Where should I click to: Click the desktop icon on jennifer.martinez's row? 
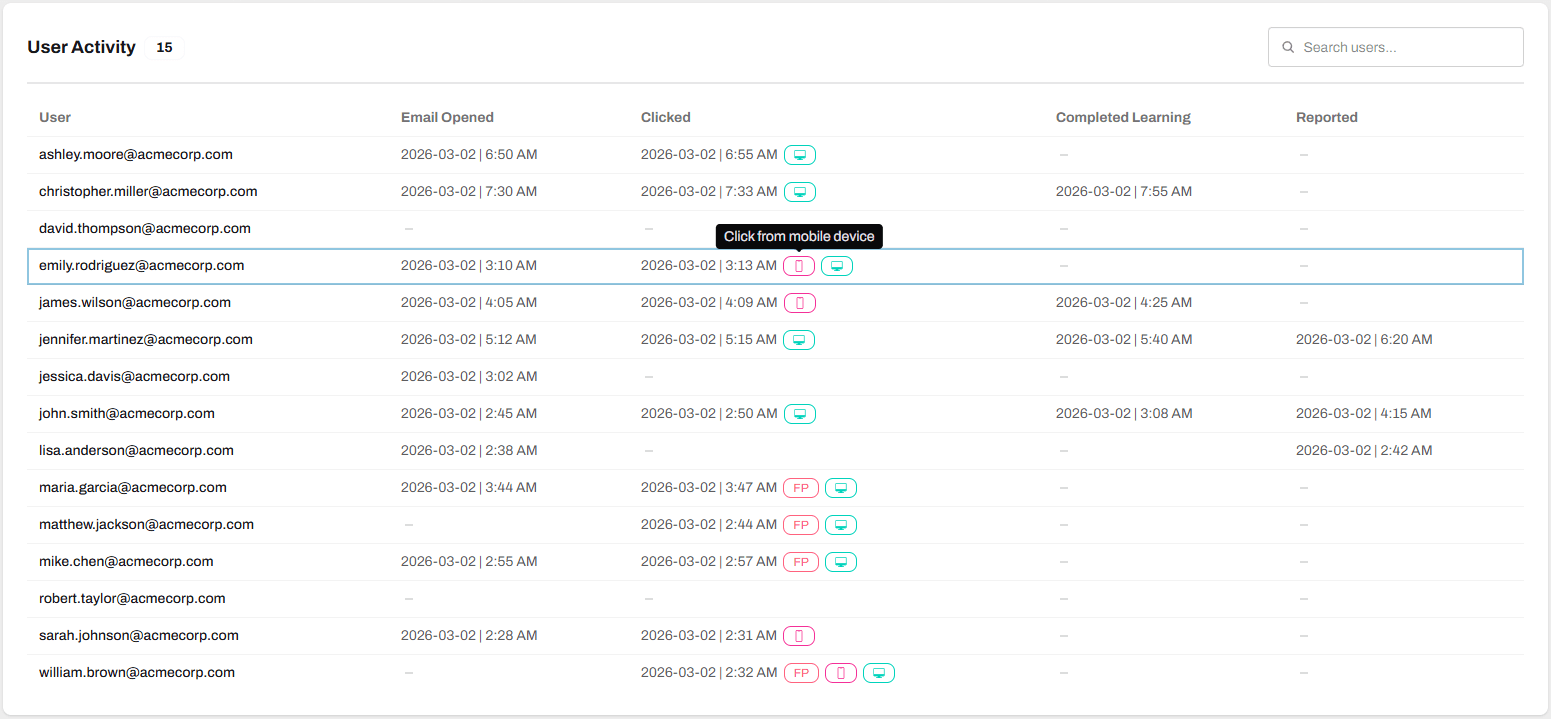click(x=799, y=339)
